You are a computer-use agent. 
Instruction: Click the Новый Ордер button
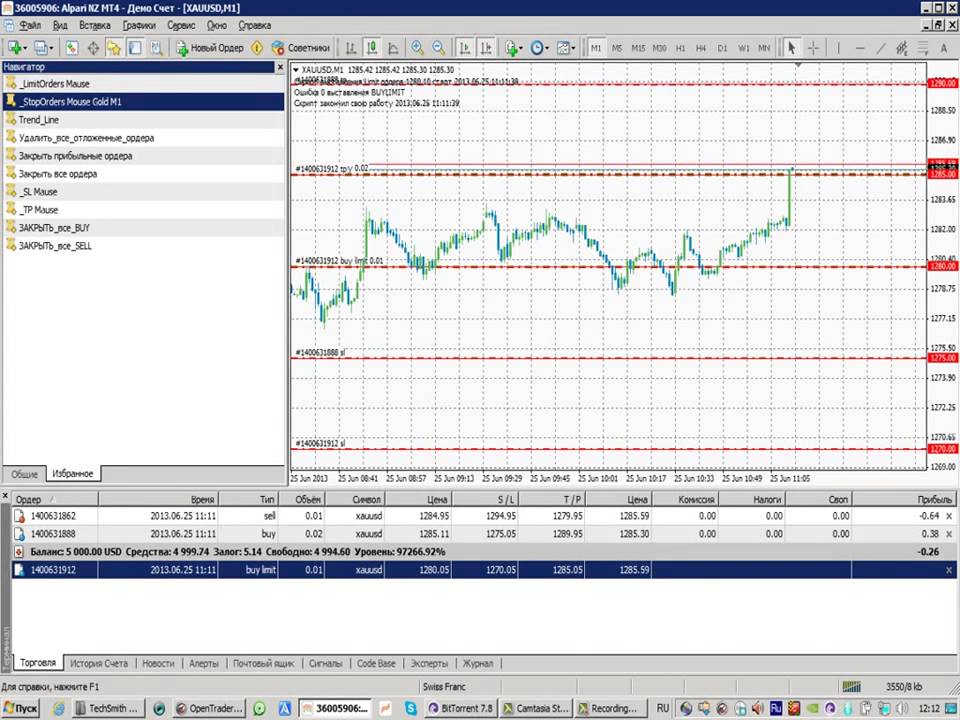(209, 48)
